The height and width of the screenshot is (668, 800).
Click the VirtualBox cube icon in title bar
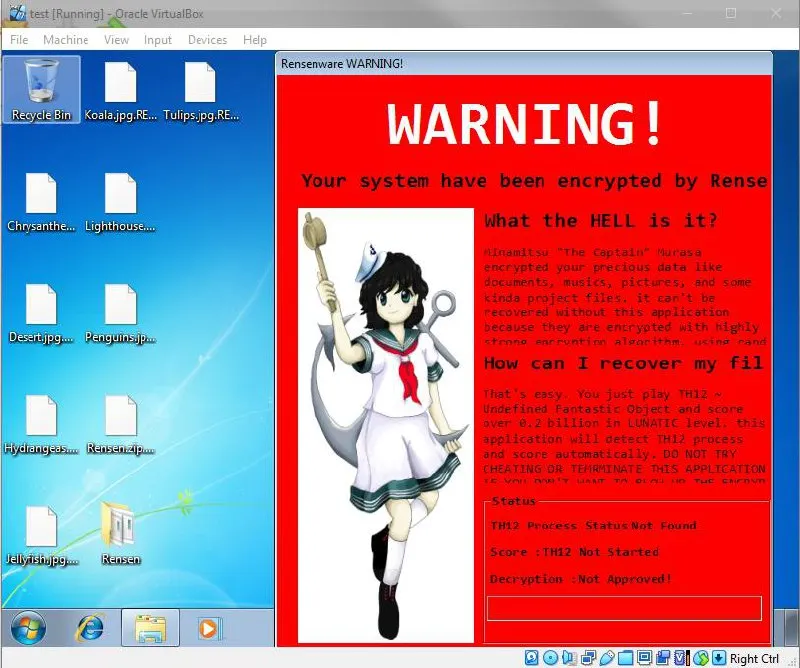[16, 13]
